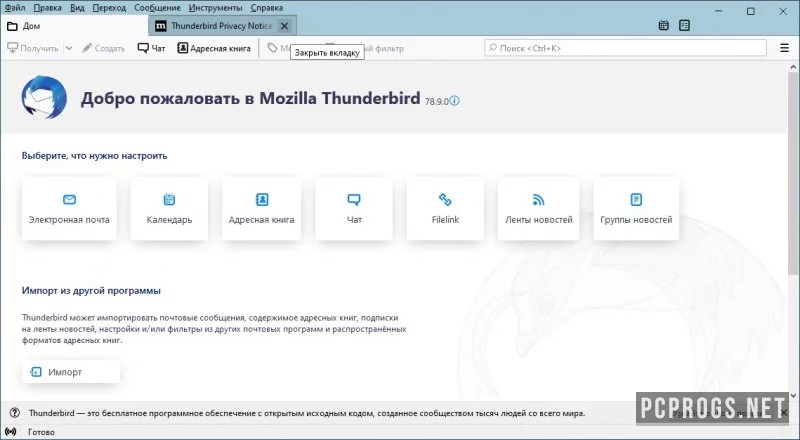Open the Сообщение menu
800x440 pixels.
click(157, 8)
